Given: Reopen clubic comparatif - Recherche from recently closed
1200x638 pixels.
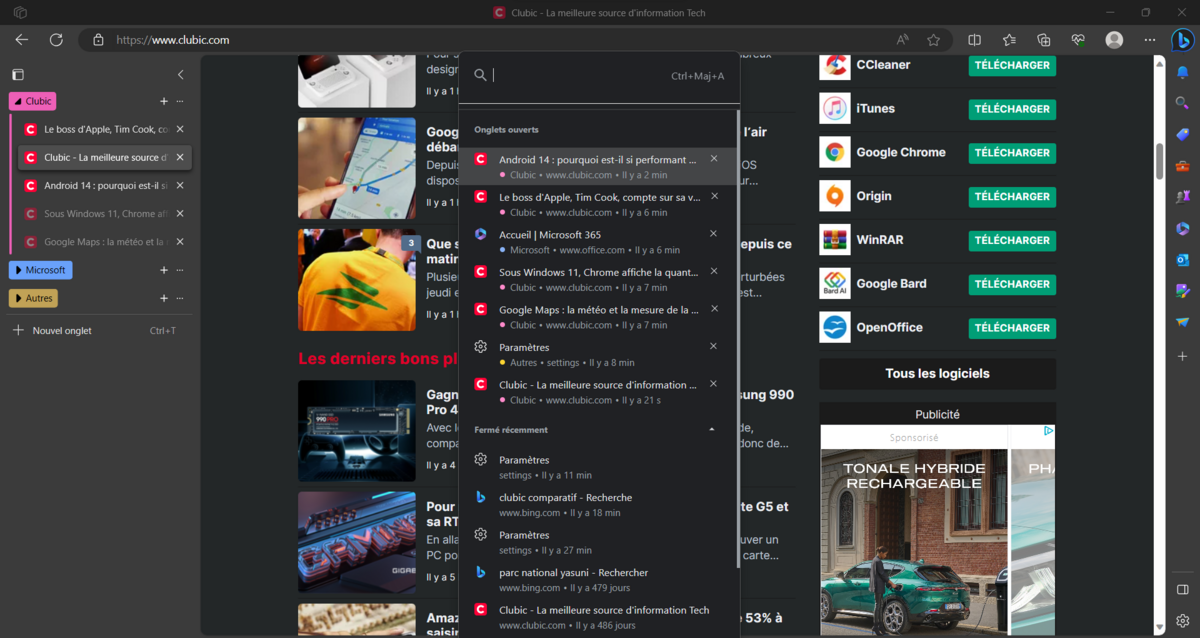Looking at the screenshot, I should click(x=597, y=504).
